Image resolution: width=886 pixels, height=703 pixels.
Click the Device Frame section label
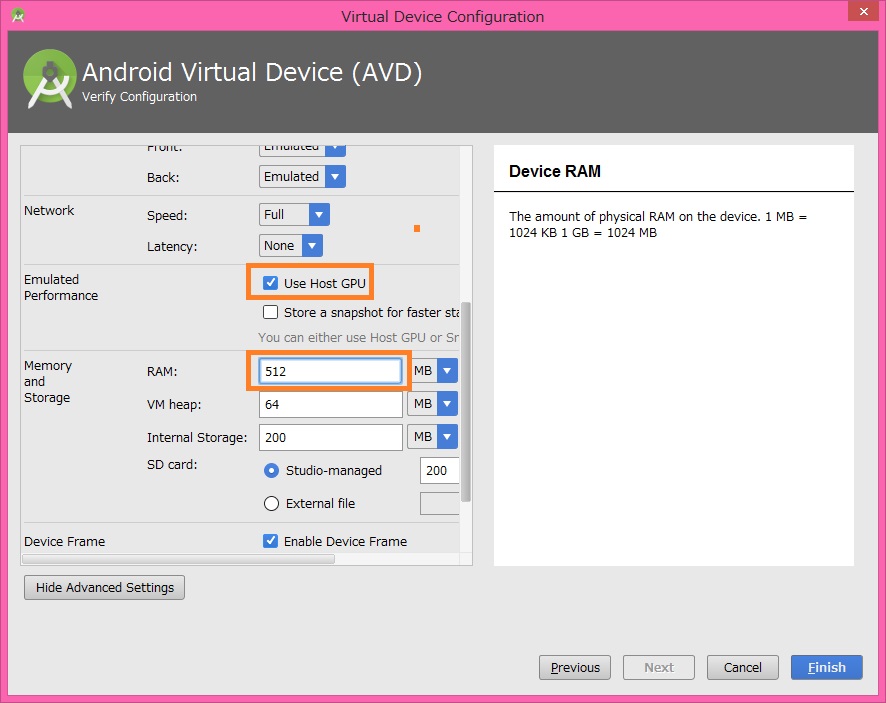pos(64,541)
